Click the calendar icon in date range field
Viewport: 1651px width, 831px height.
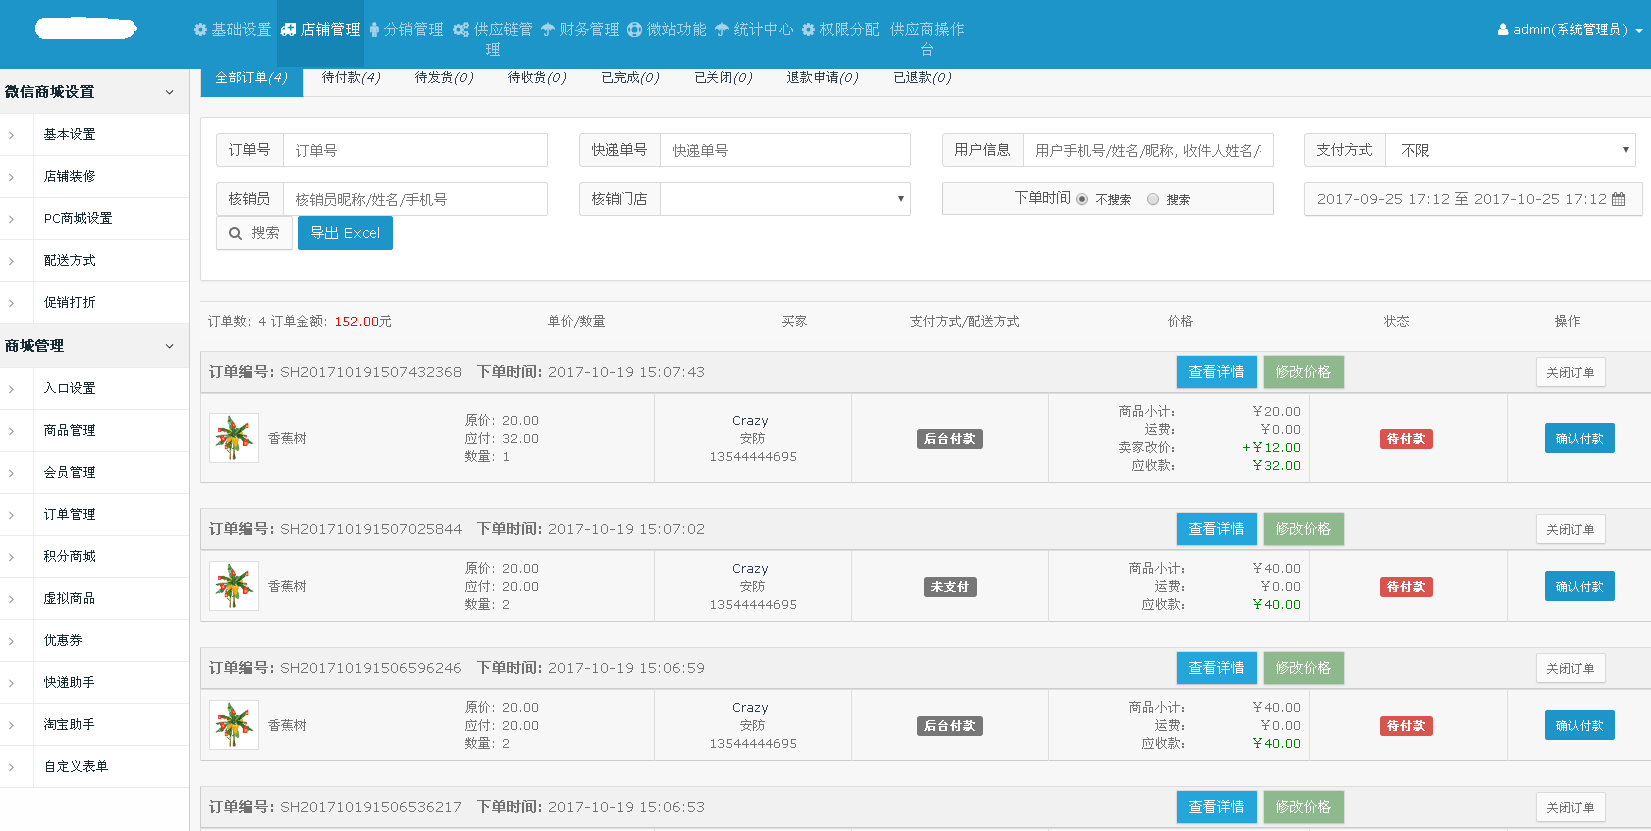(x=1619, y=199)
